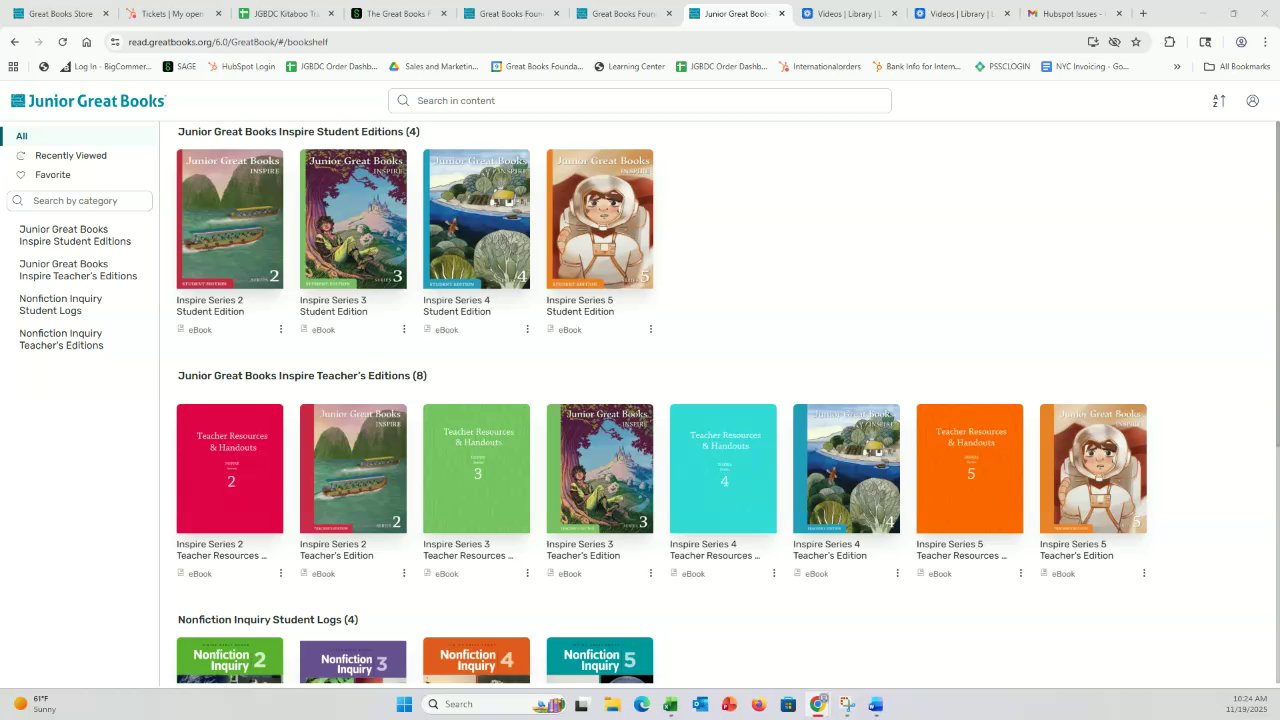Open options for Inspire Series 2 Student Edition
Screen dimensions: 1280x720
[x=281, y=329]
